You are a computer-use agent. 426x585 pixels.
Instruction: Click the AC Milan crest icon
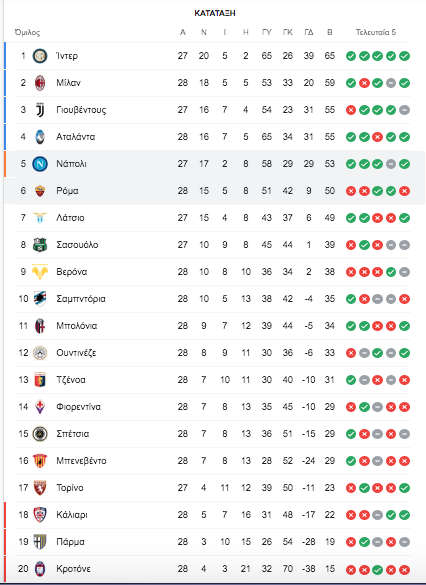pyautogui.click(x=40, y=83)
